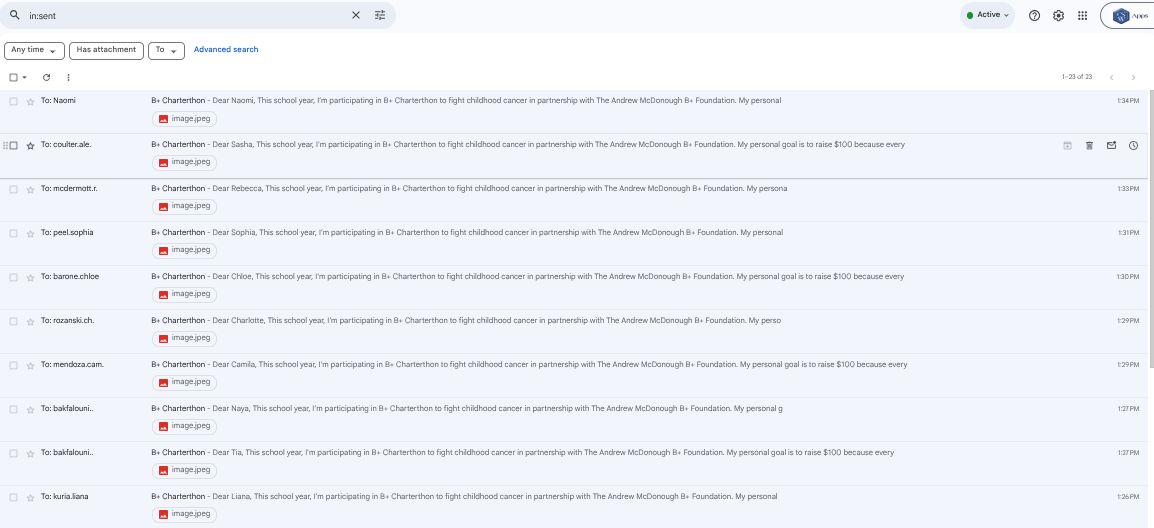1154x528 pixels.
Task: Open the Help question mark icon
Action: 1034,15
